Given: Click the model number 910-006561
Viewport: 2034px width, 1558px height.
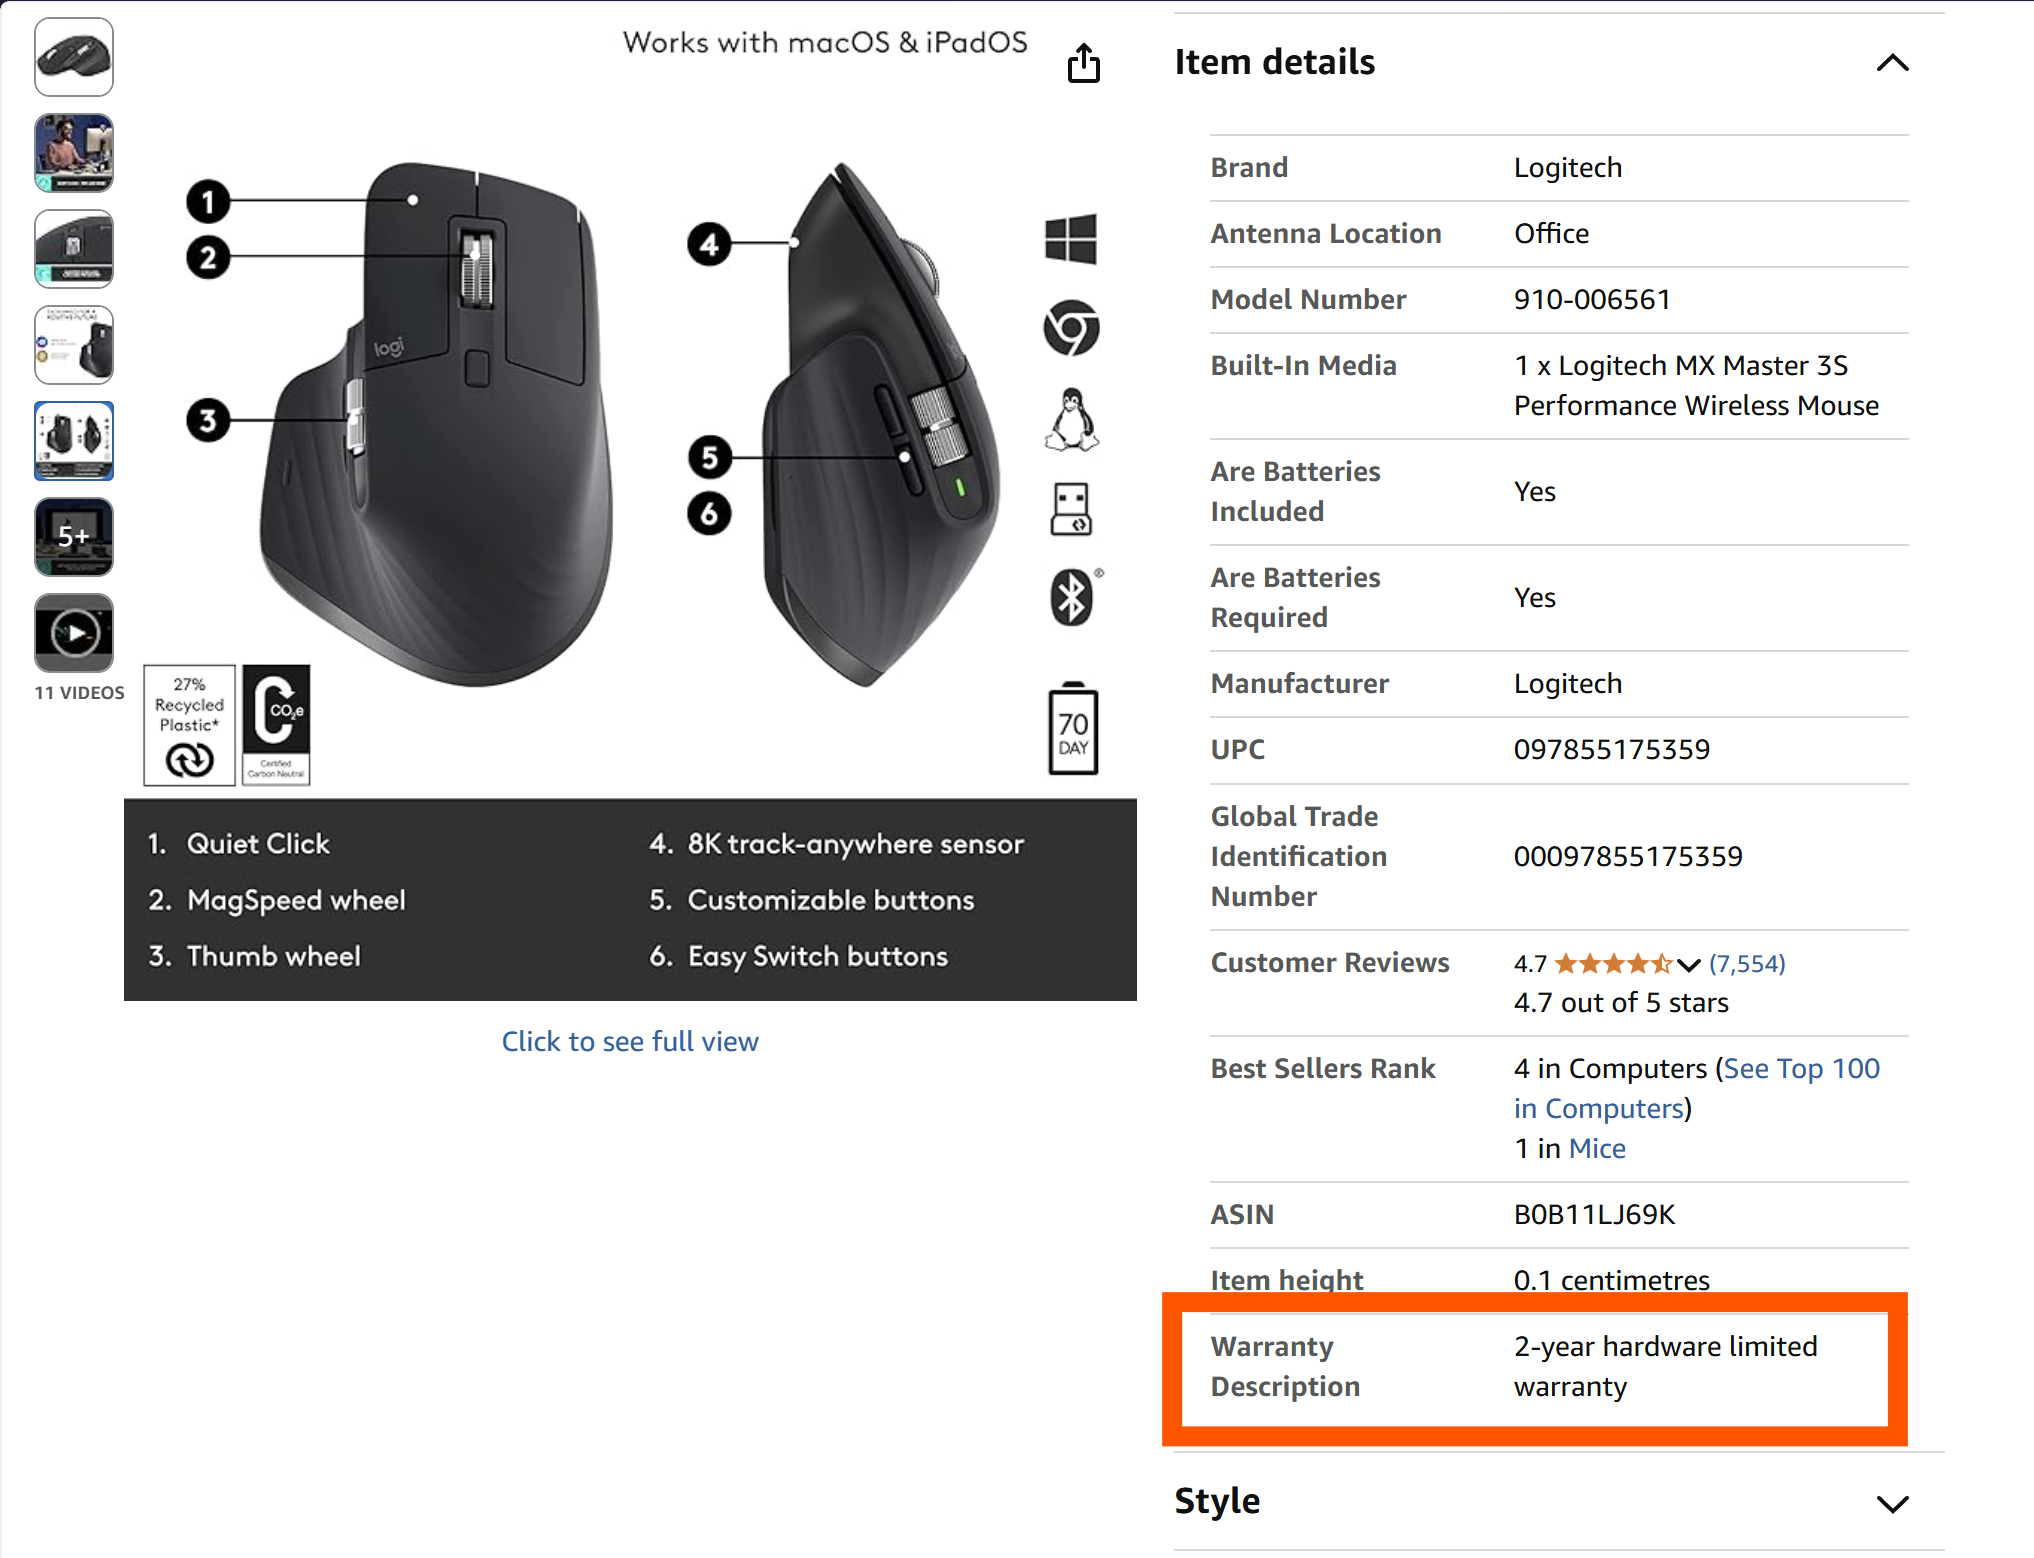Looking at the screenshot, I should pyautogui.click(x=1592, y=299).
